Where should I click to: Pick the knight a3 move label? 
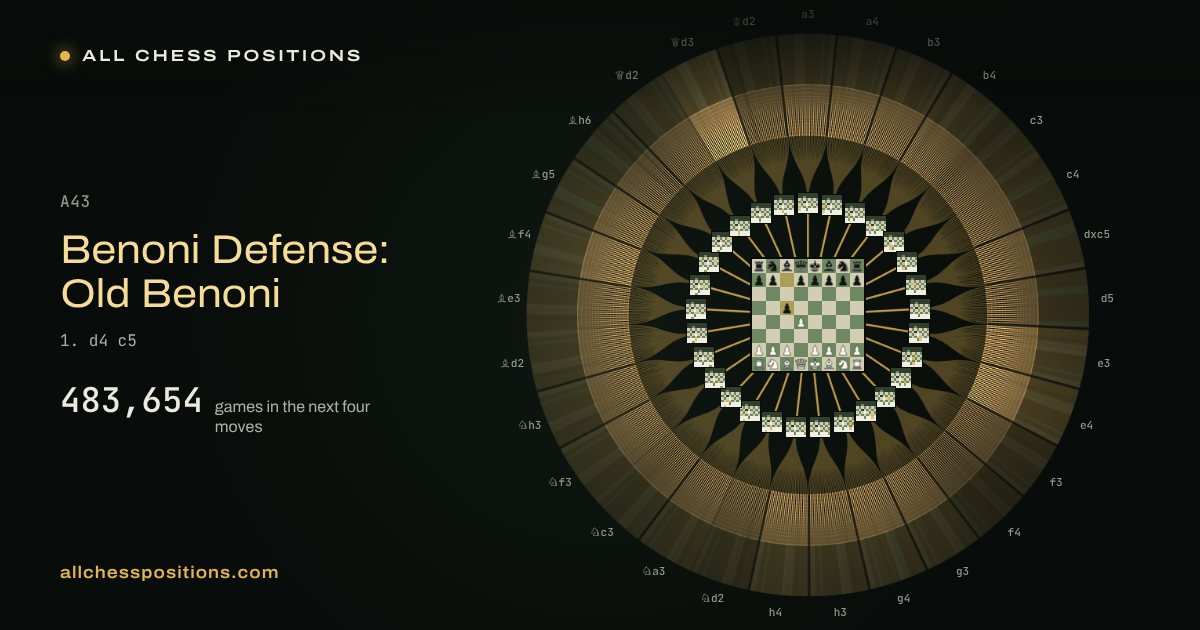[x=653, y=571]
